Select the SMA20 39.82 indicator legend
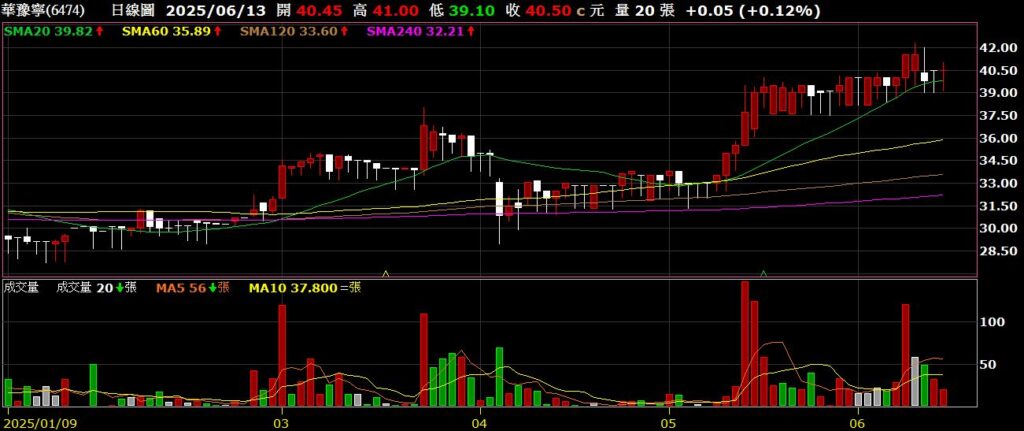 pos(53,31)
